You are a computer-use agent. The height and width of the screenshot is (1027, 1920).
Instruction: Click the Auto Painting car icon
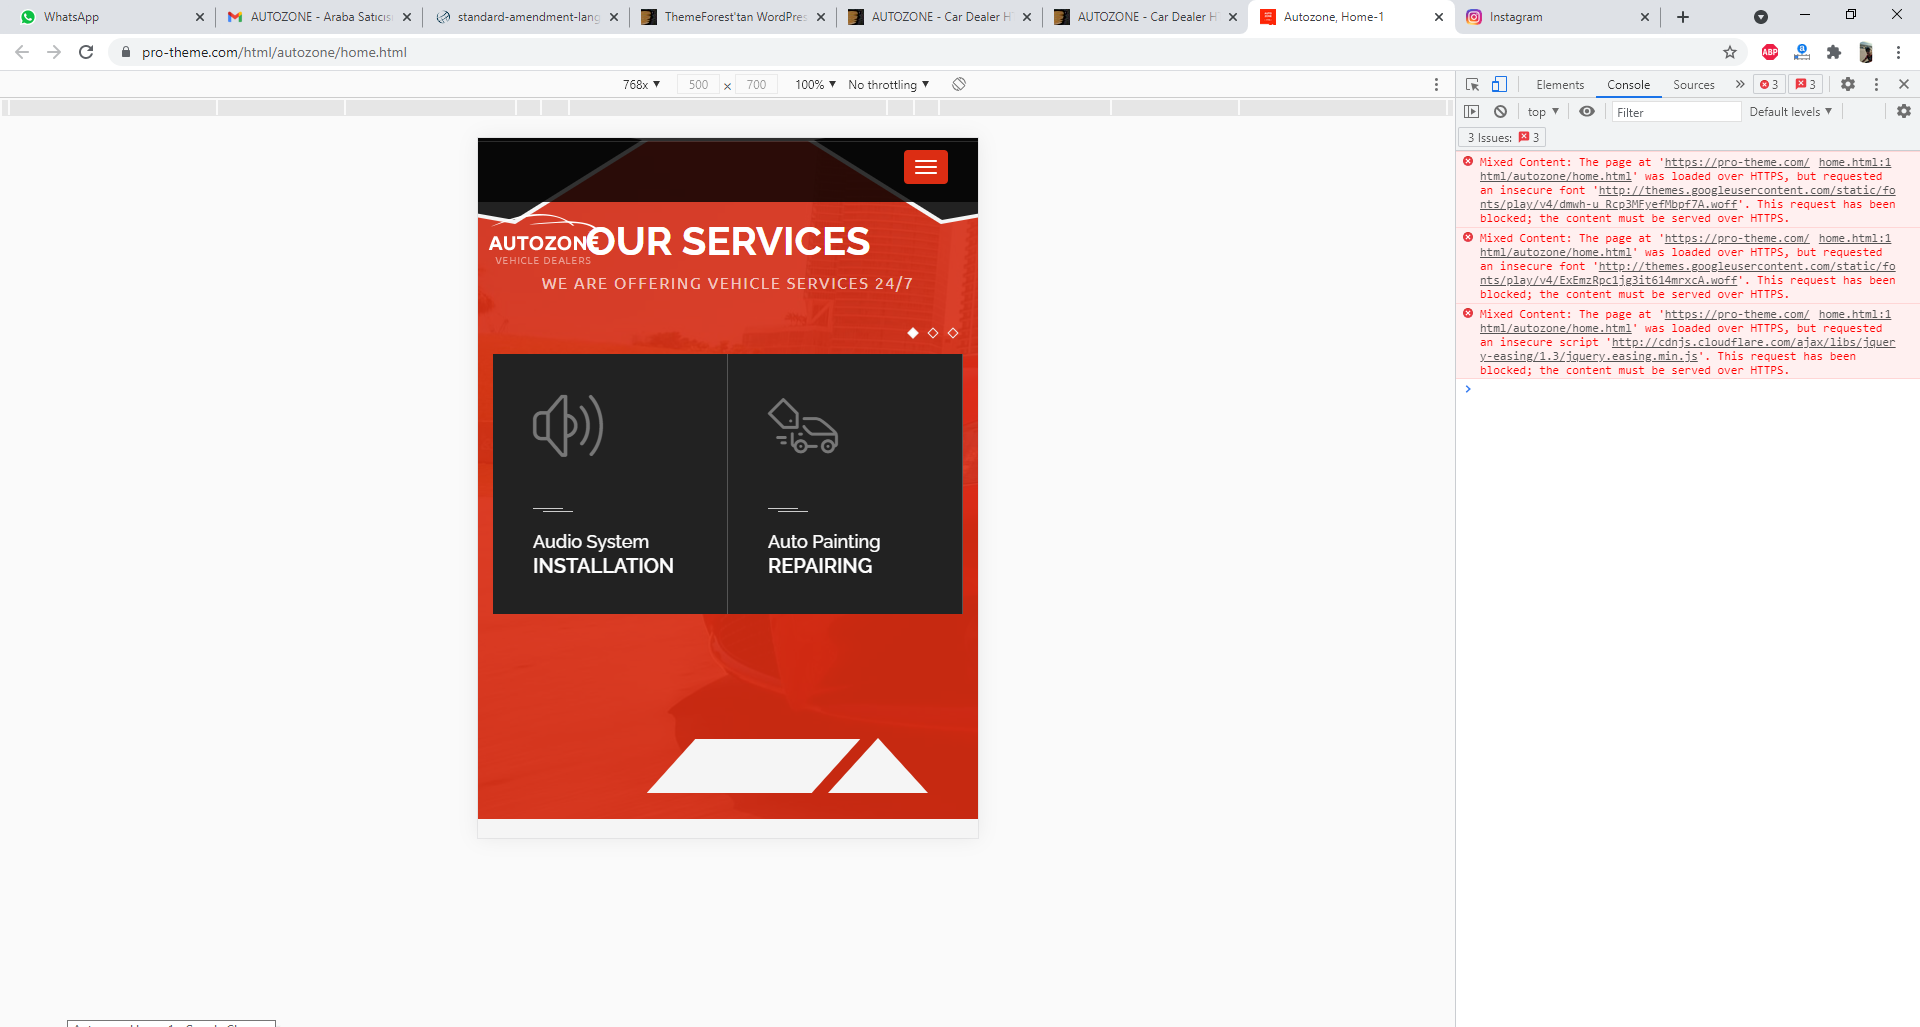tap(803, 426)
